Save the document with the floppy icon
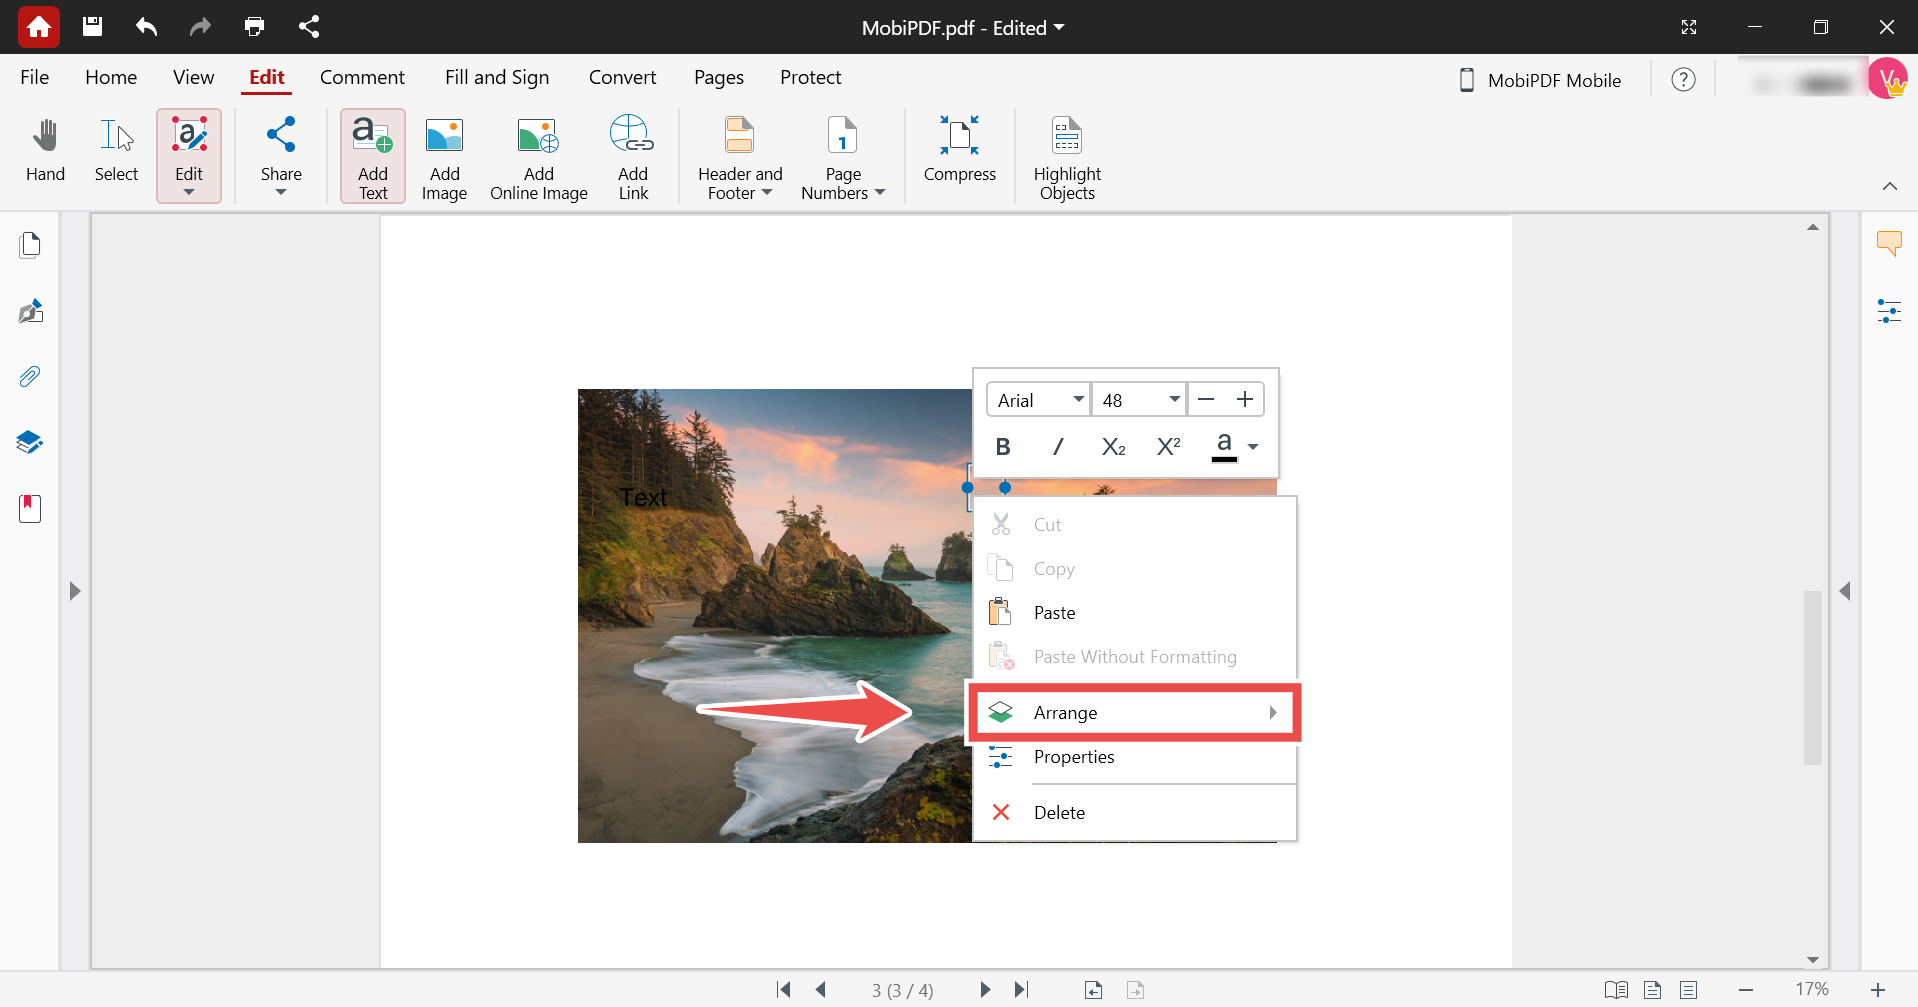 tap(92, 27)
